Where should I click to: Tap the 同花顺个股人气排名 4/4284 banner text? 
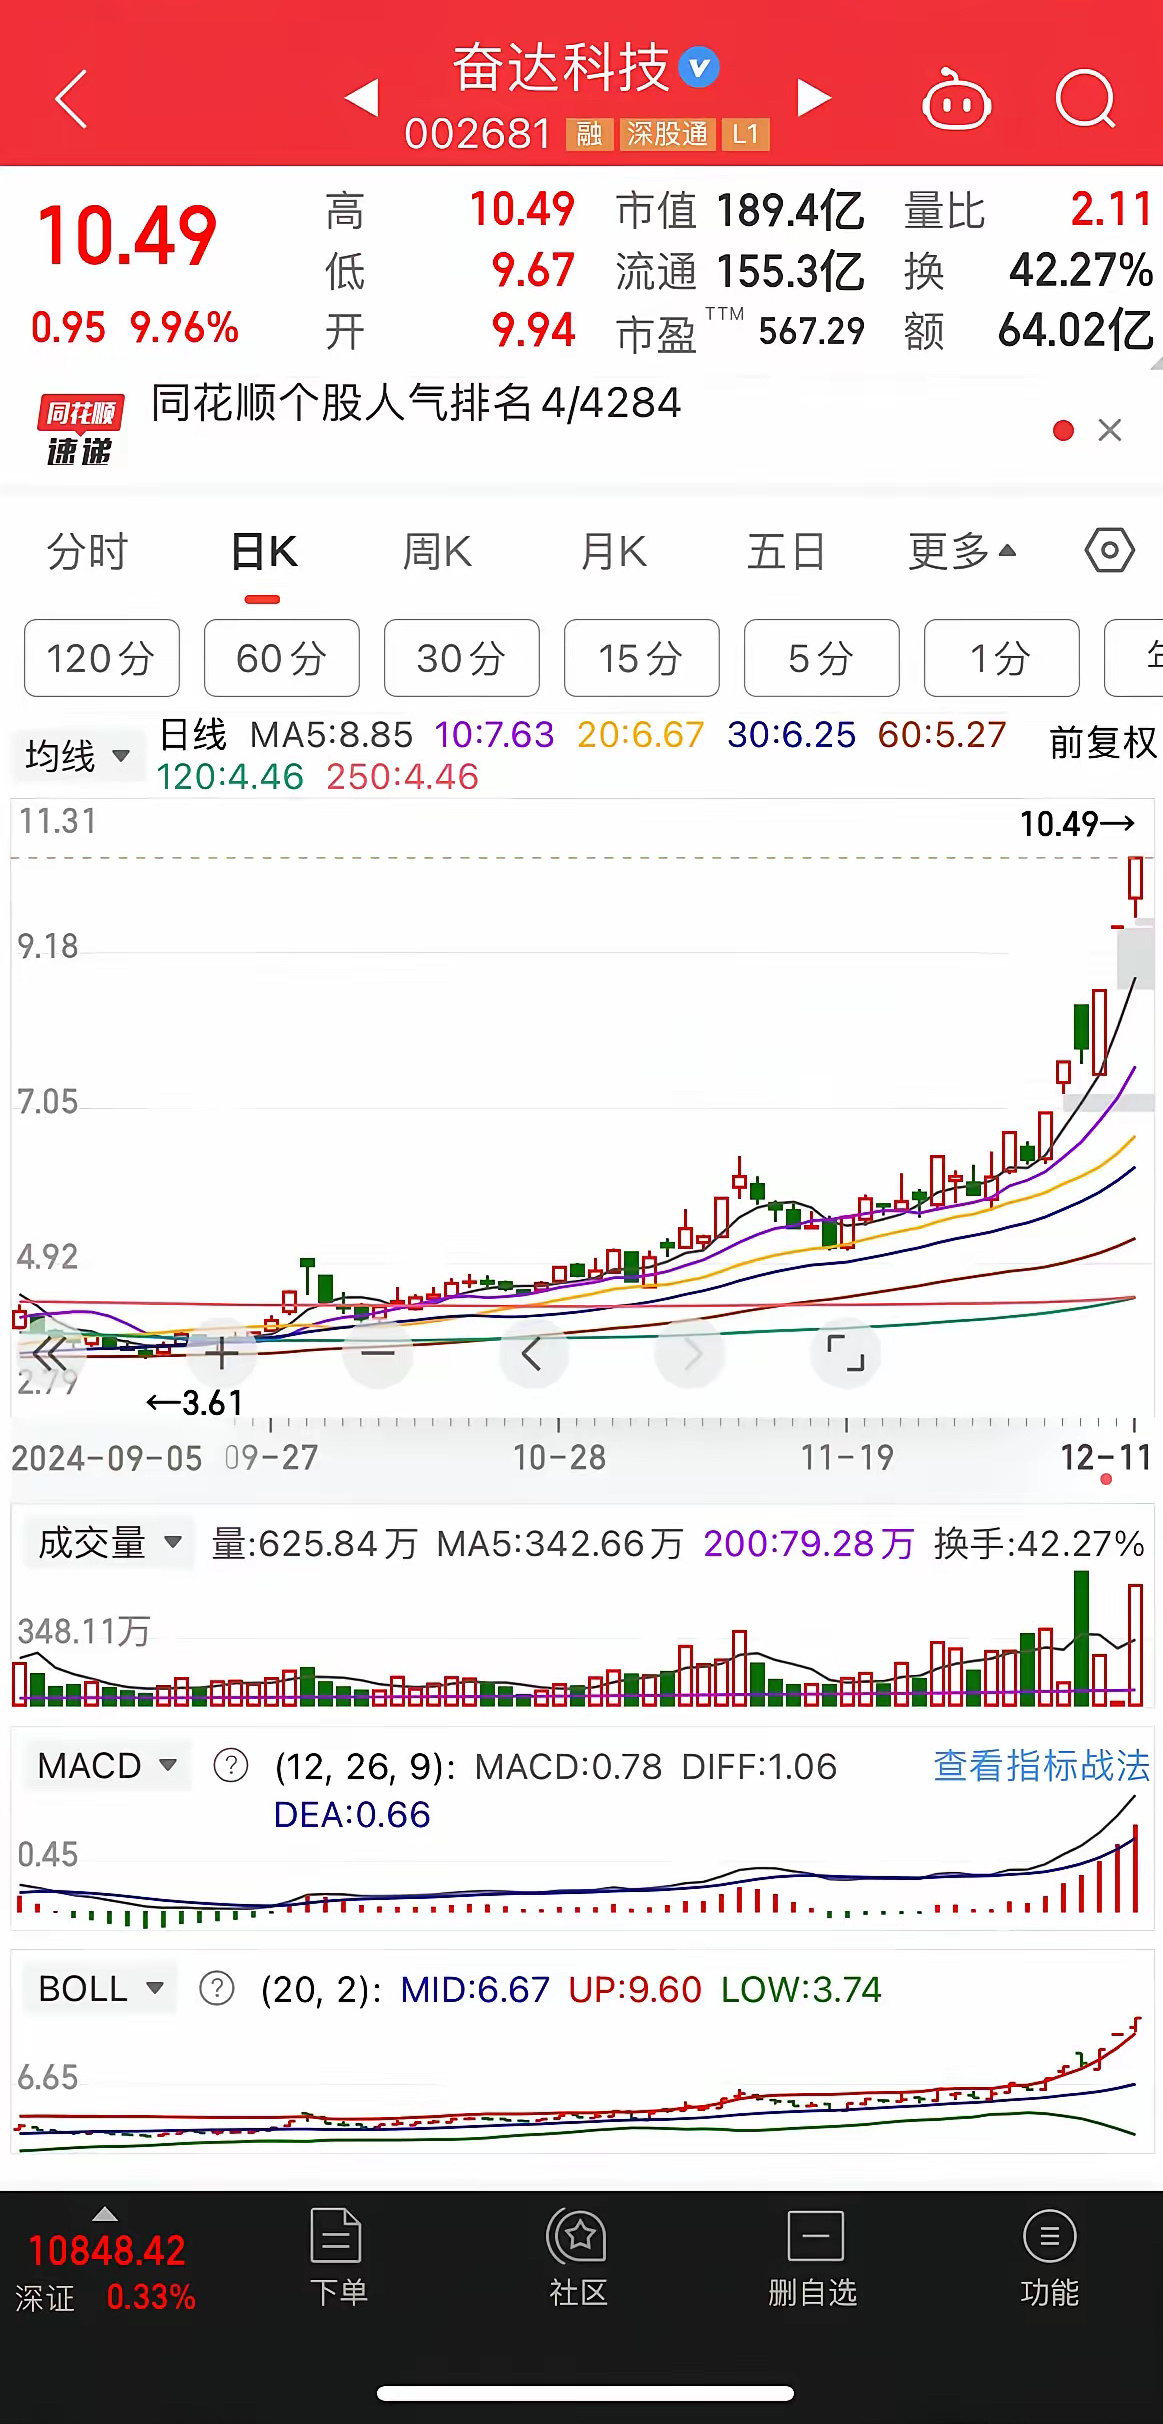(x=416, y=403)
